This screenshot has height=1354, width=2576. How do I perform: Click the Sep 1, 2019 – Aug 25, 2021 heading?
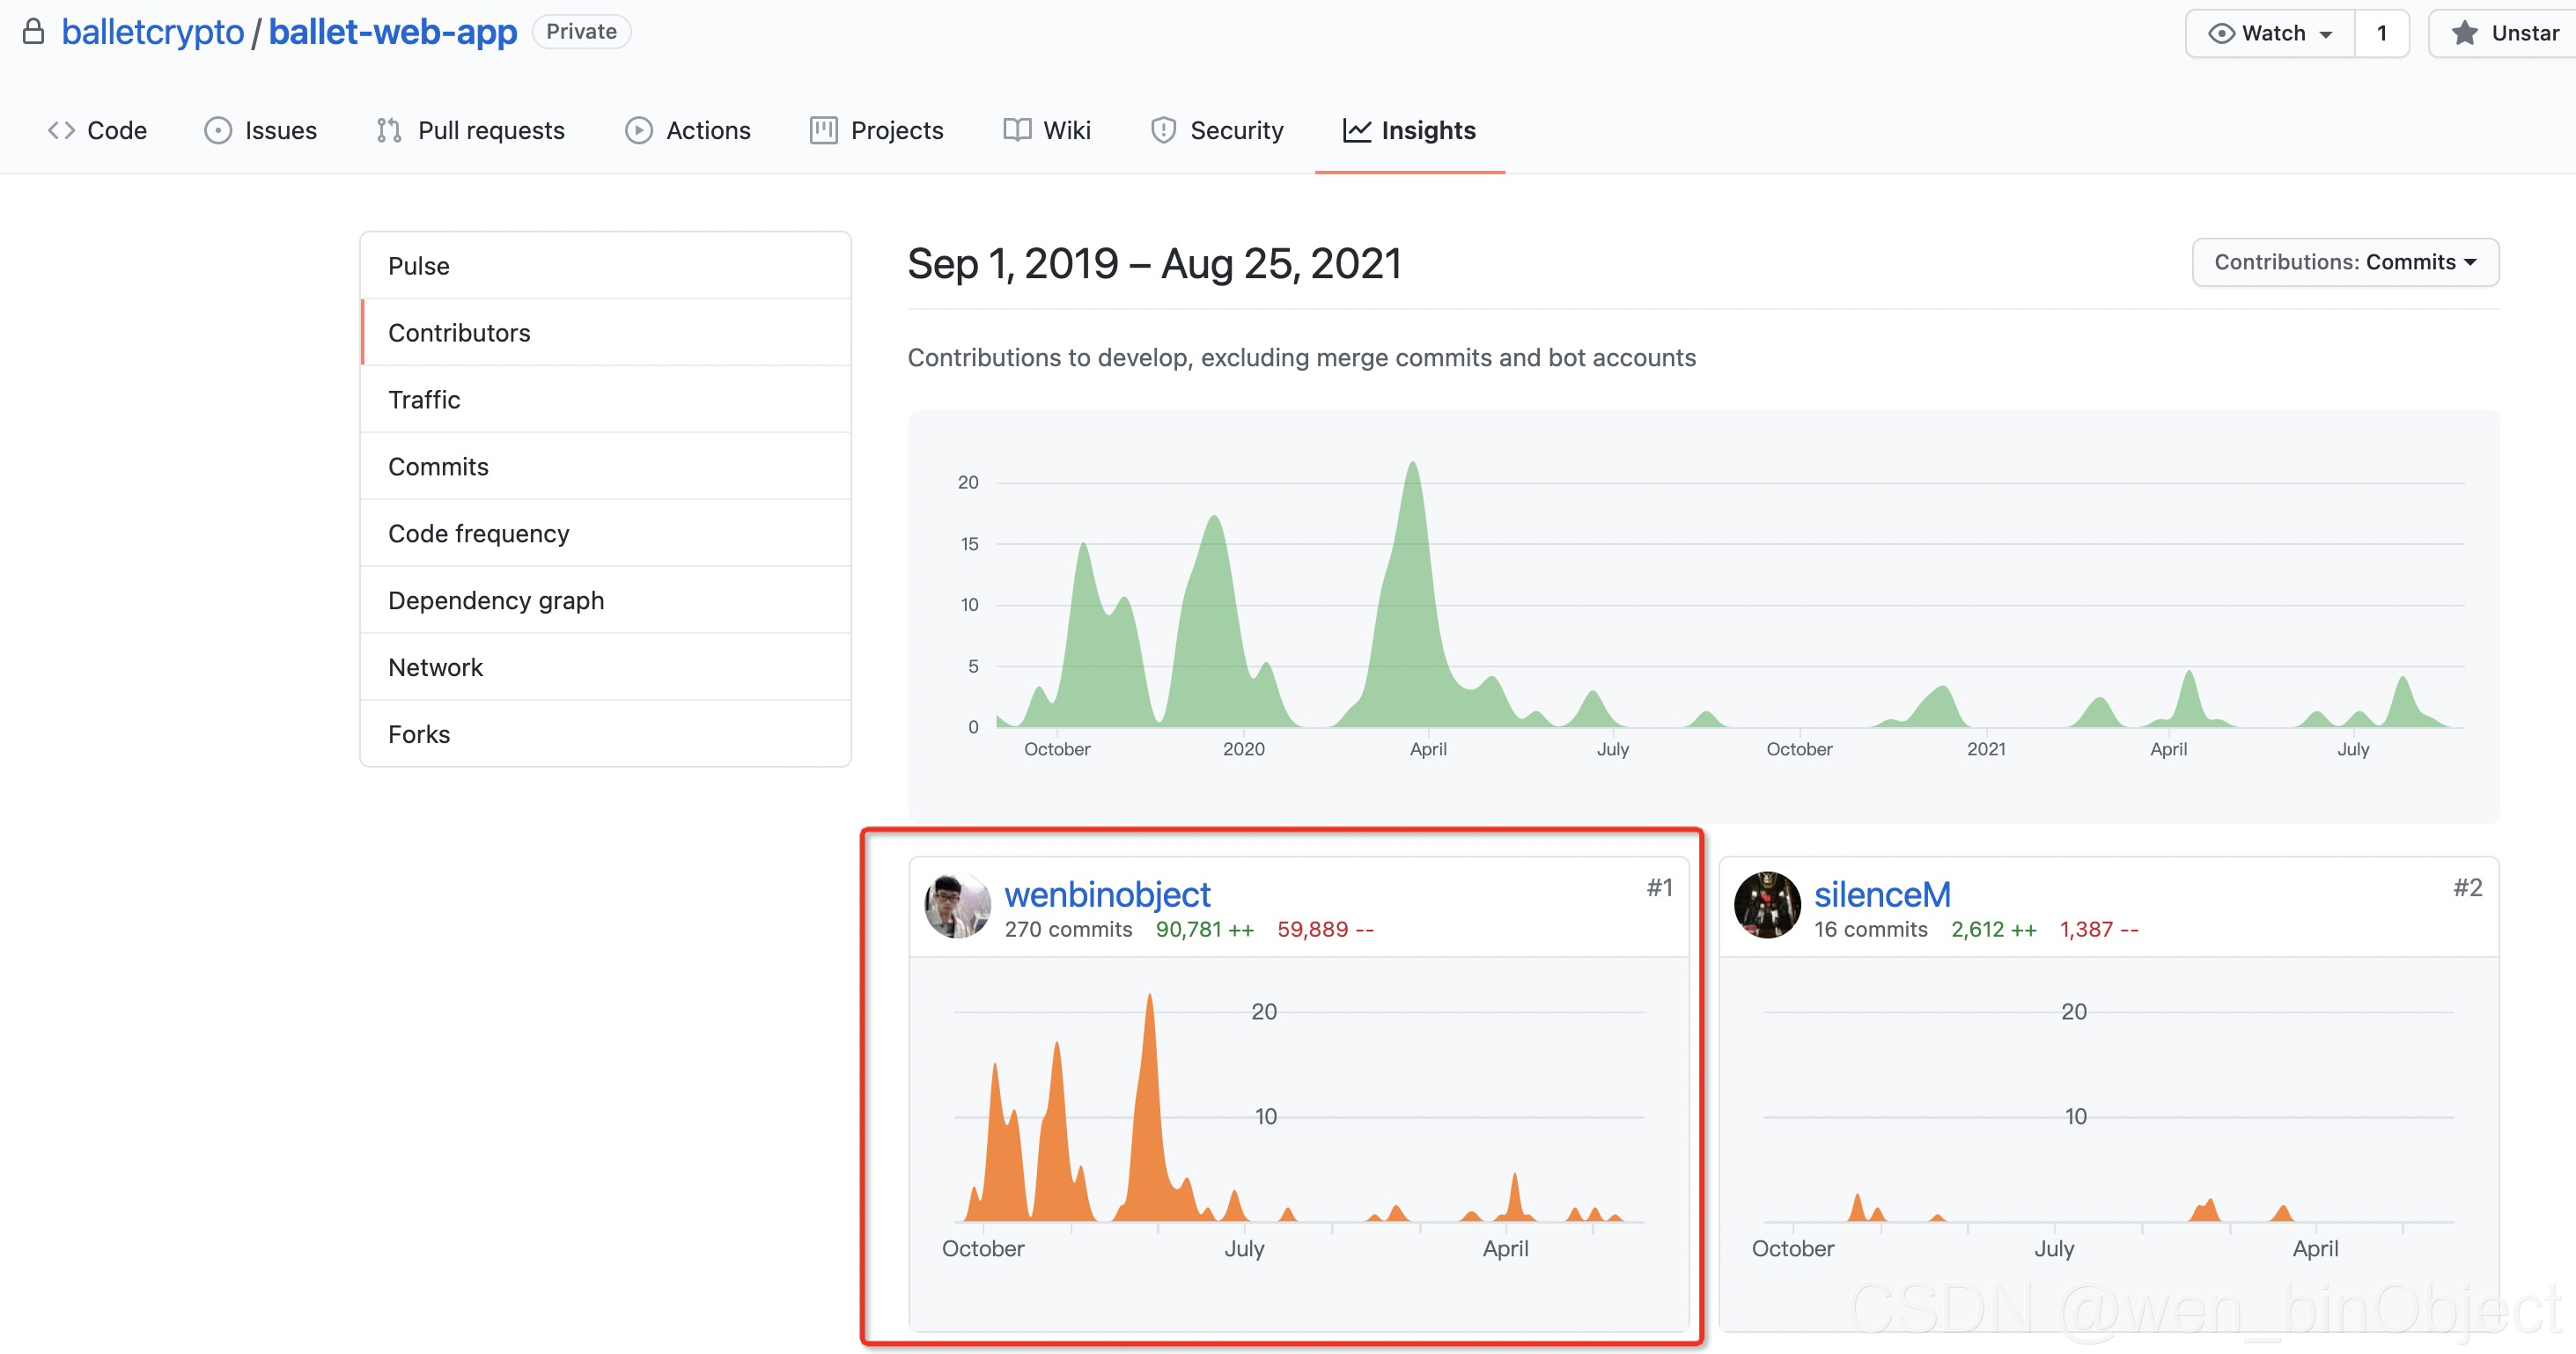(1154, 264)
